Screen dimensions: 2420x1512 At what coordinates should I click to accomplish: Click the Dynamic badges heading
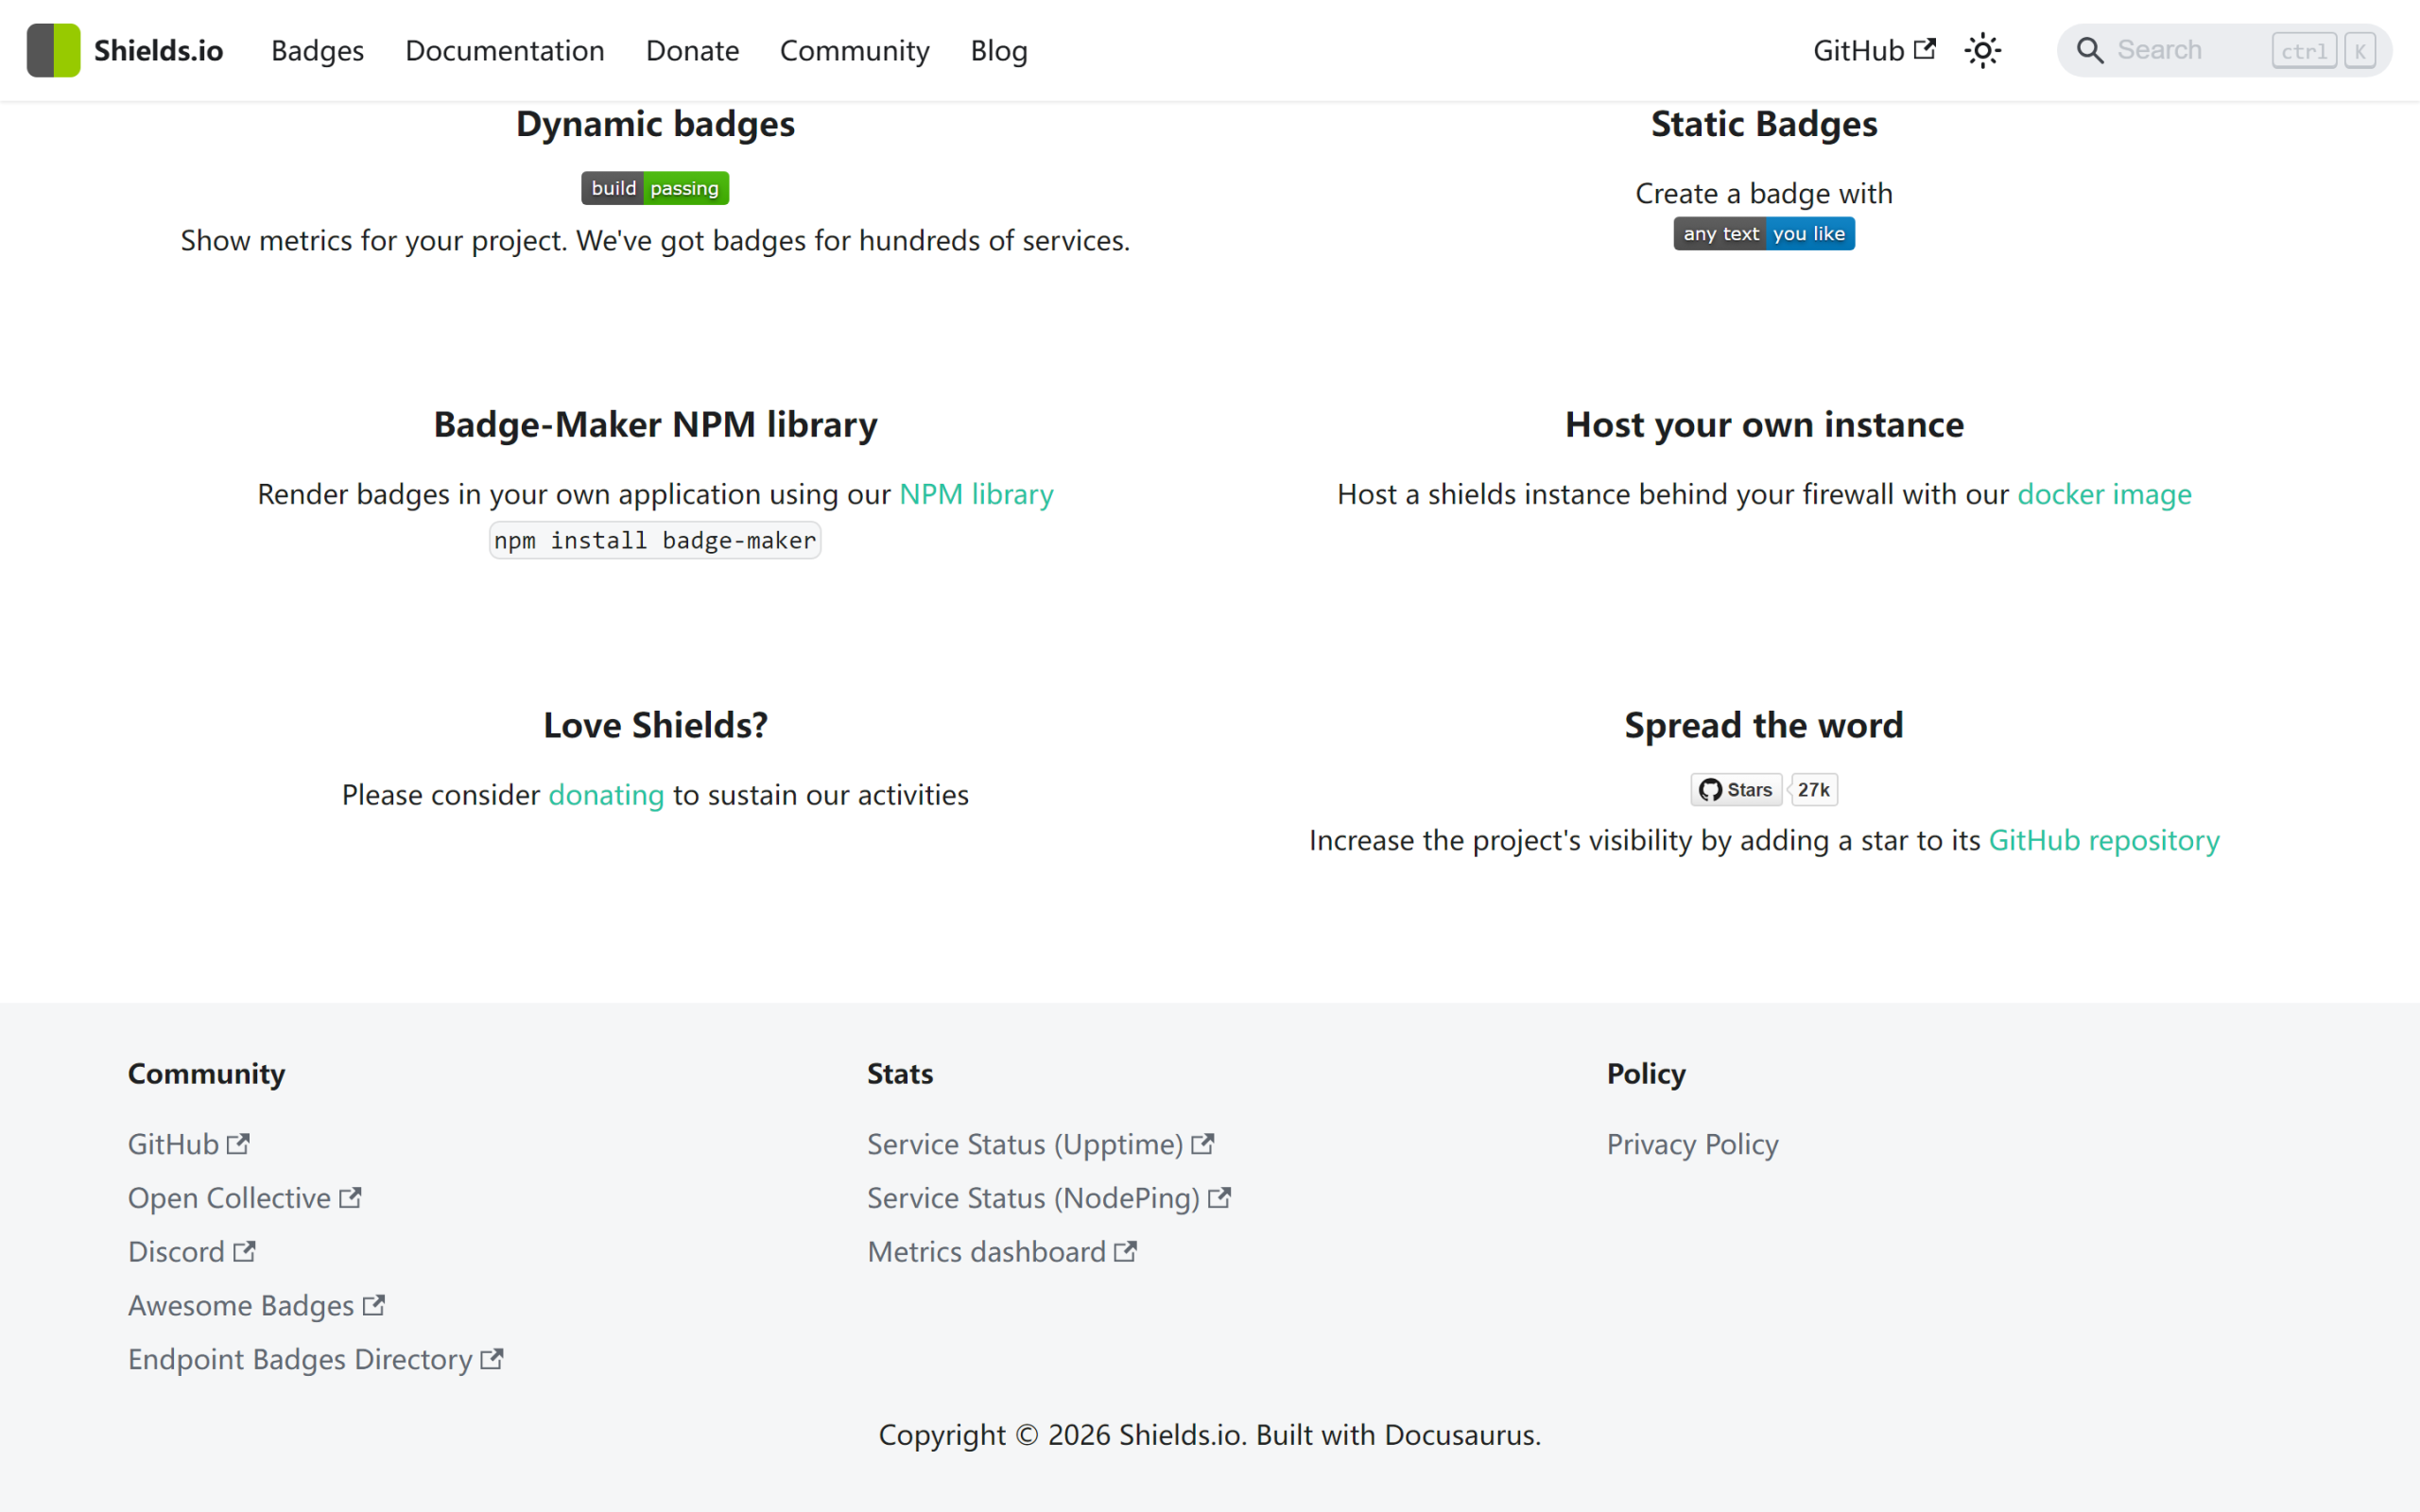click(x=655, y=124)
